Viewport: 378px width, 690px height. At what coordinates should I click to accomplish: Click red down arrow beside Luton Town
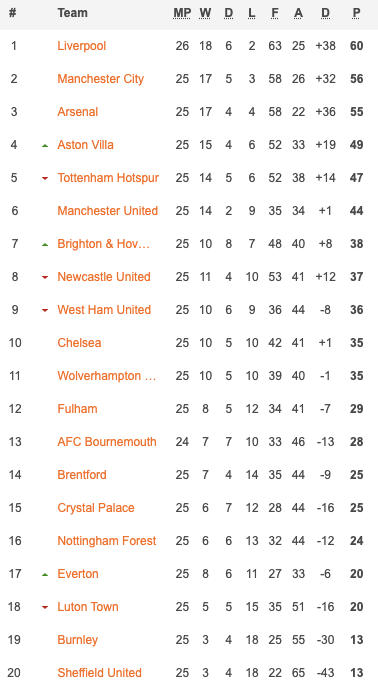[45, 607]
